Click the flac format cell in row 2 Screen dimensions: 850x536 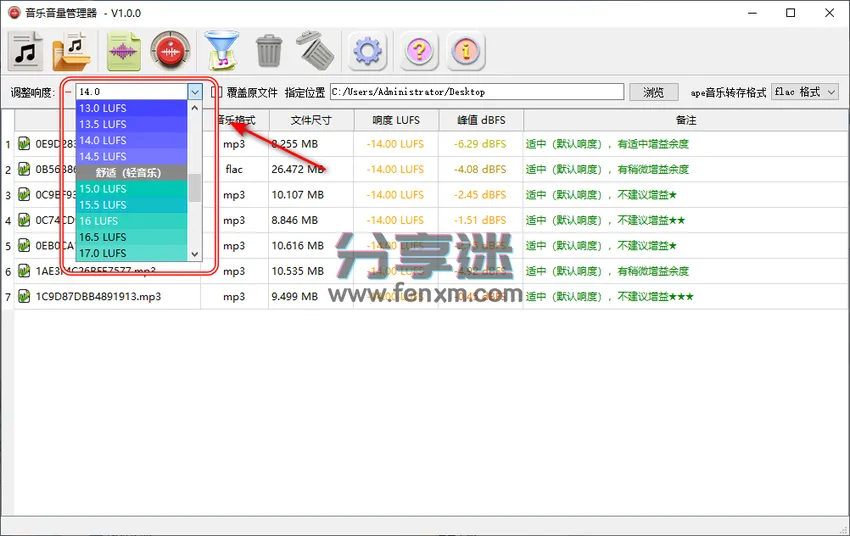pos(234,169)
